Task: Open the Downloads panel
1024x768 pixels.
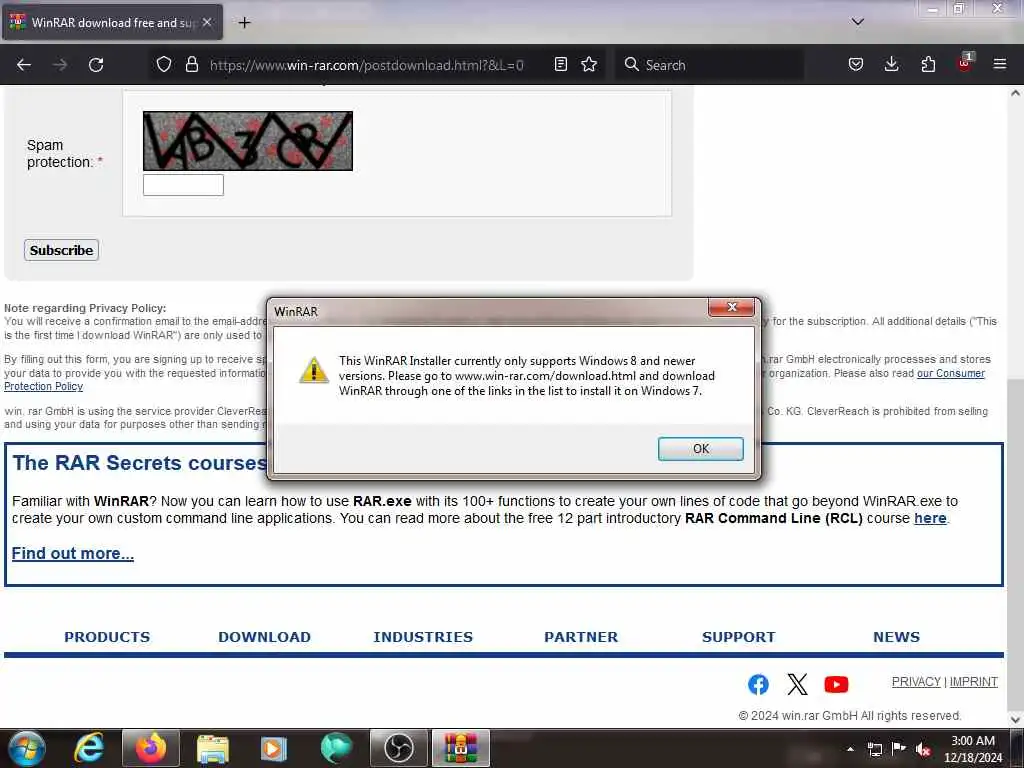Action: 891,64
